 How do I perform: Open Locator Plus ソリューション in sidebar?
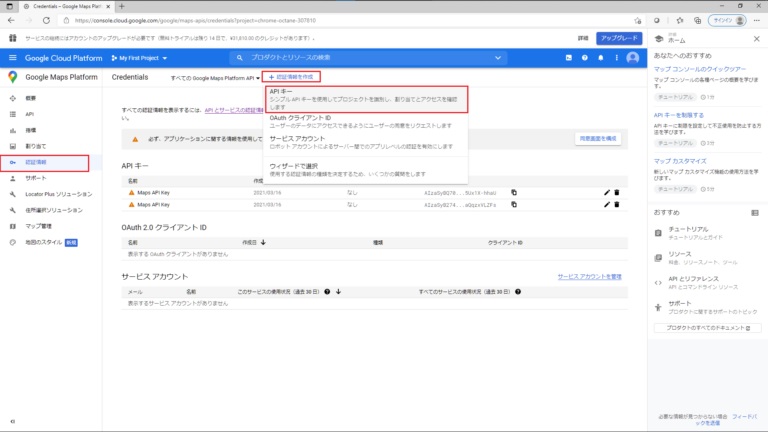pyautogui.click(x=51, y=194)
